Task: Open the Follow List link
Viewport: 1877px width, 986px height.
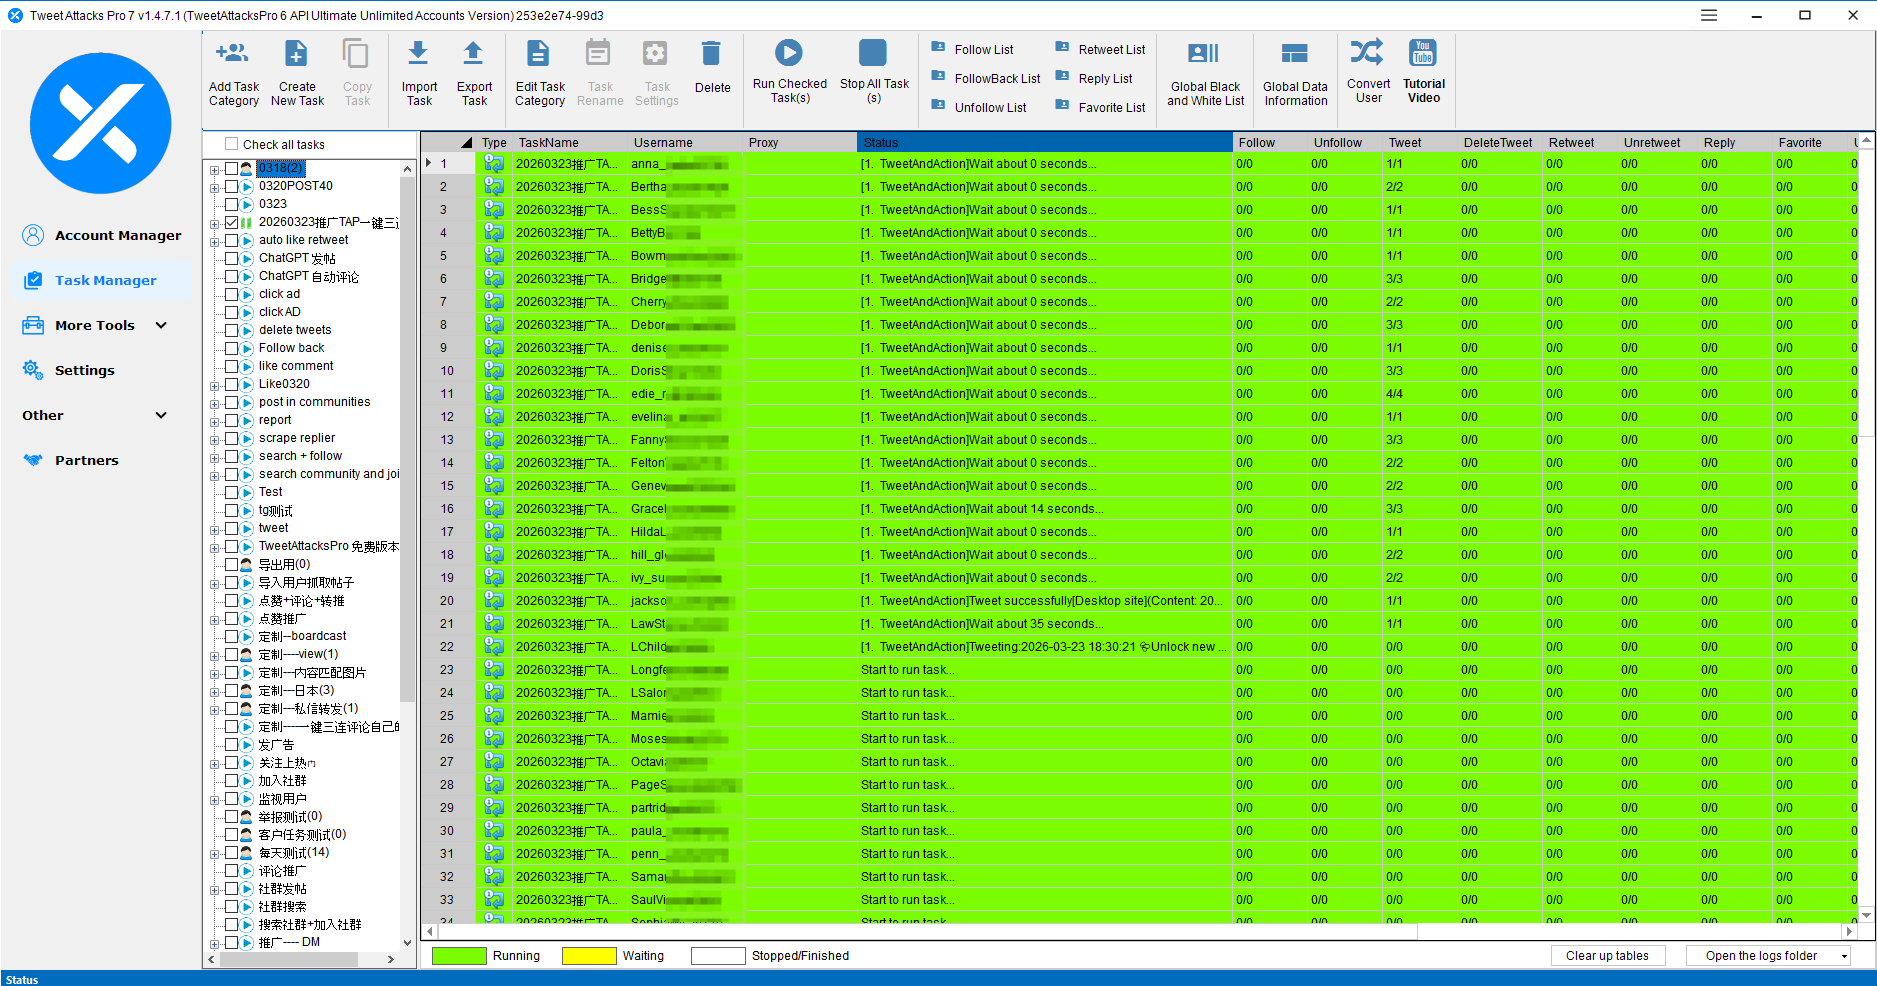Action: [x=983, y=49]
